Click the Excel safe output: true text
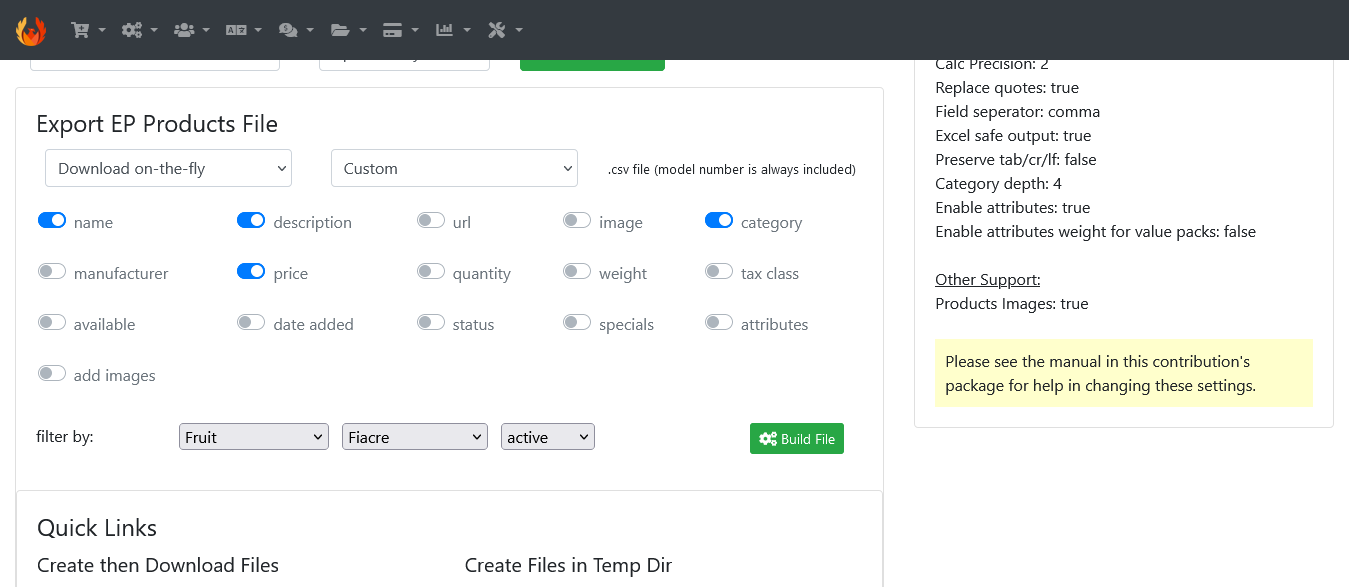 click(1013, 135)
